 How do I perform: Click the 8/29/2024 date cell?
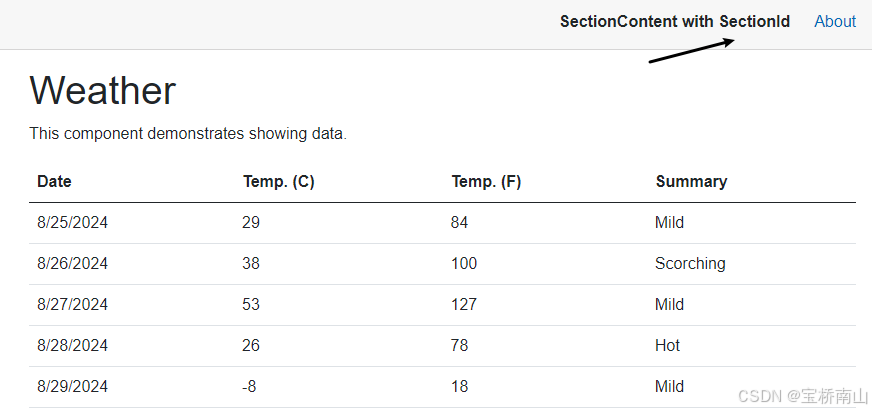tap(72, 386)
